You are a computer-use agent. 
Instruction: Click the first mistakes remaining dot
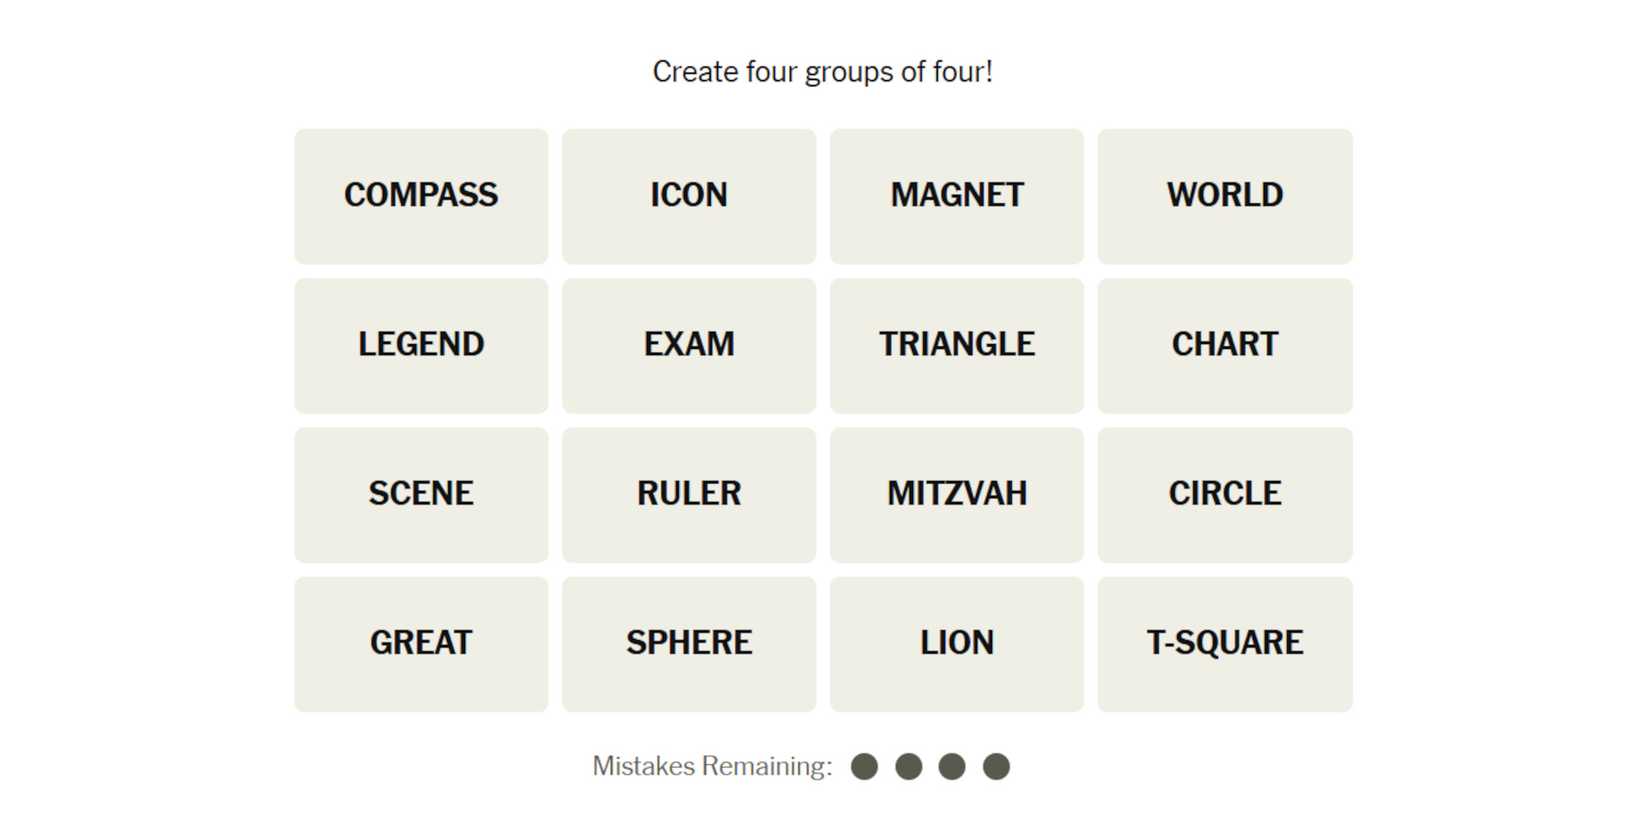click(864, 767)
